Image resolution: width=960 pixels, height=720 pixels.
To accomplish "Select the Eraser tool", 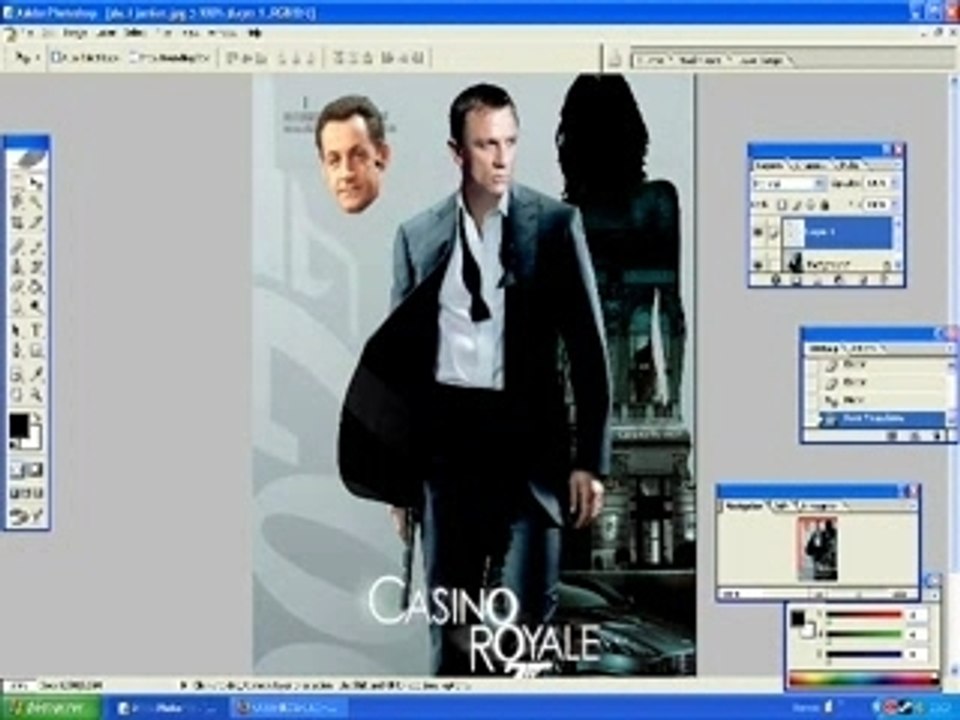I will point(17,287).
